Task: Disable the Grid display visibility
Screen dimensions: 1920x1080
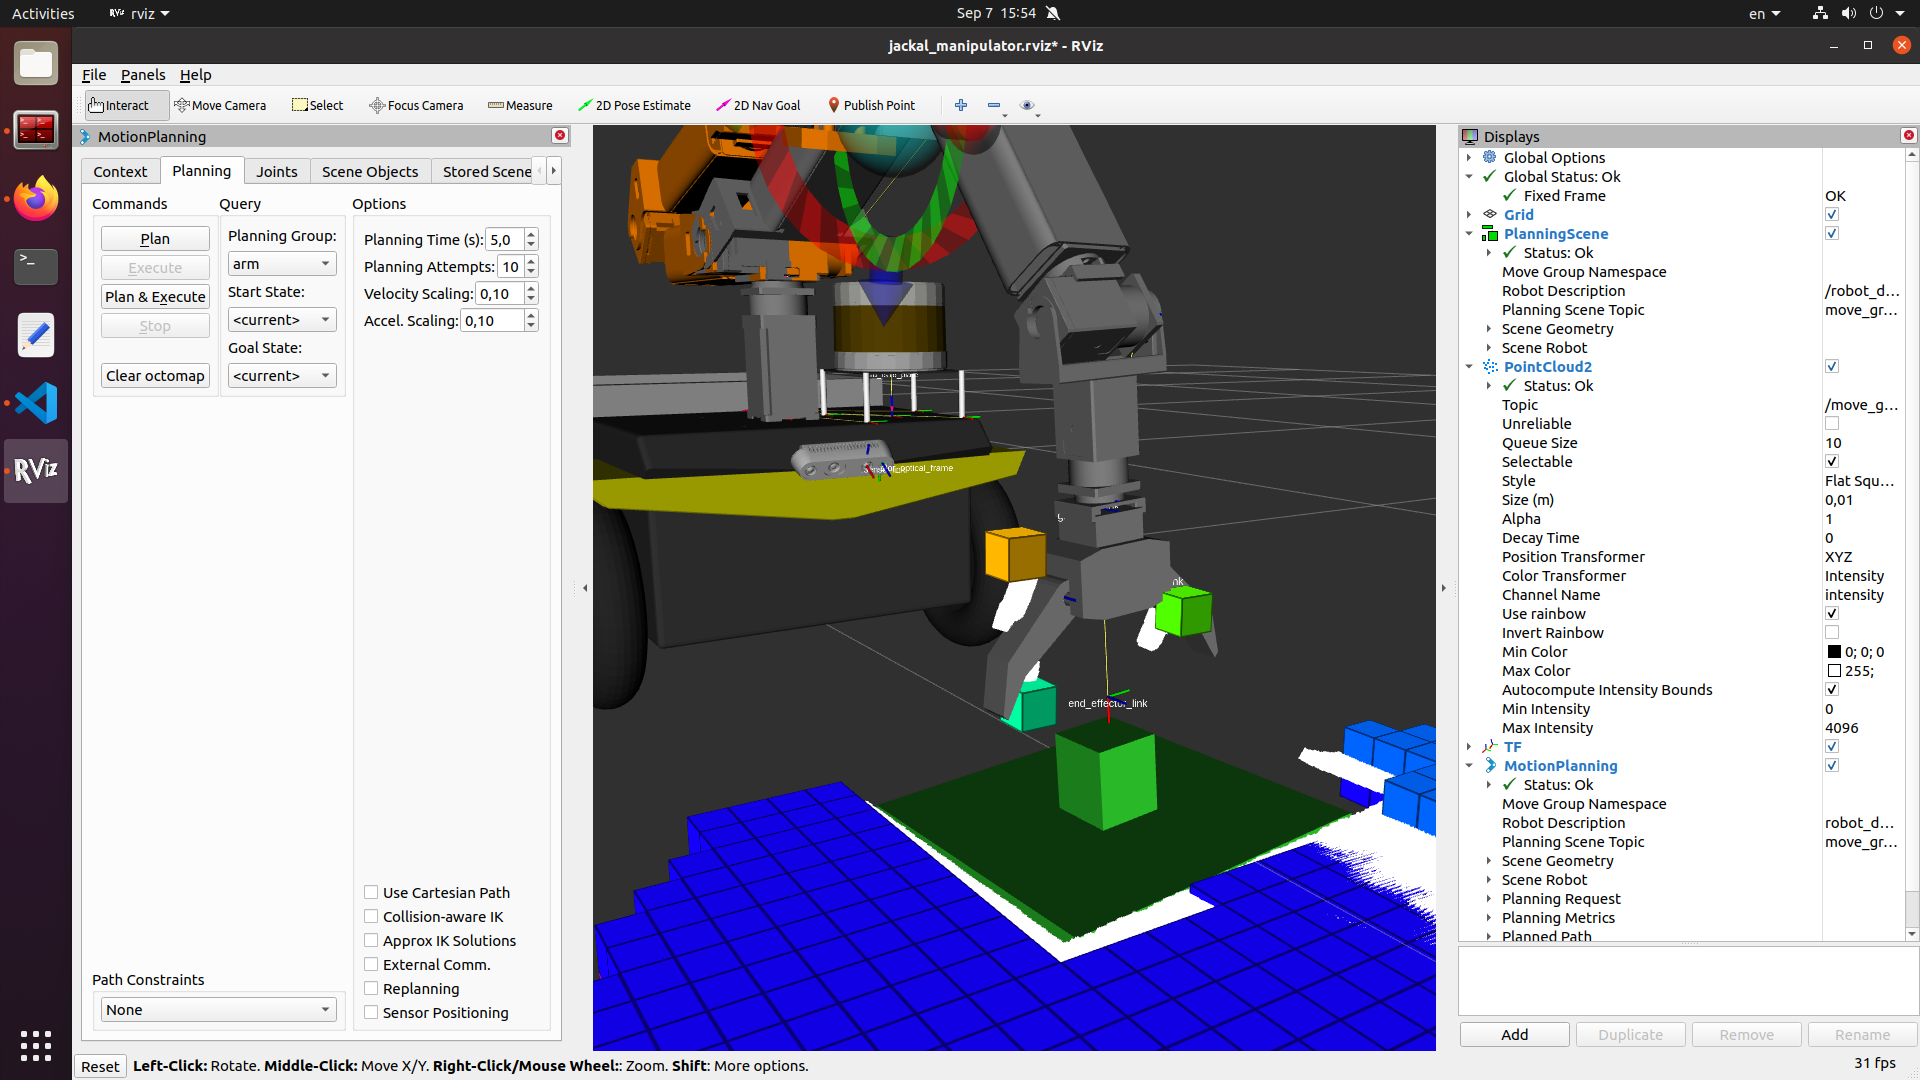Action: tap(1832, 213)
